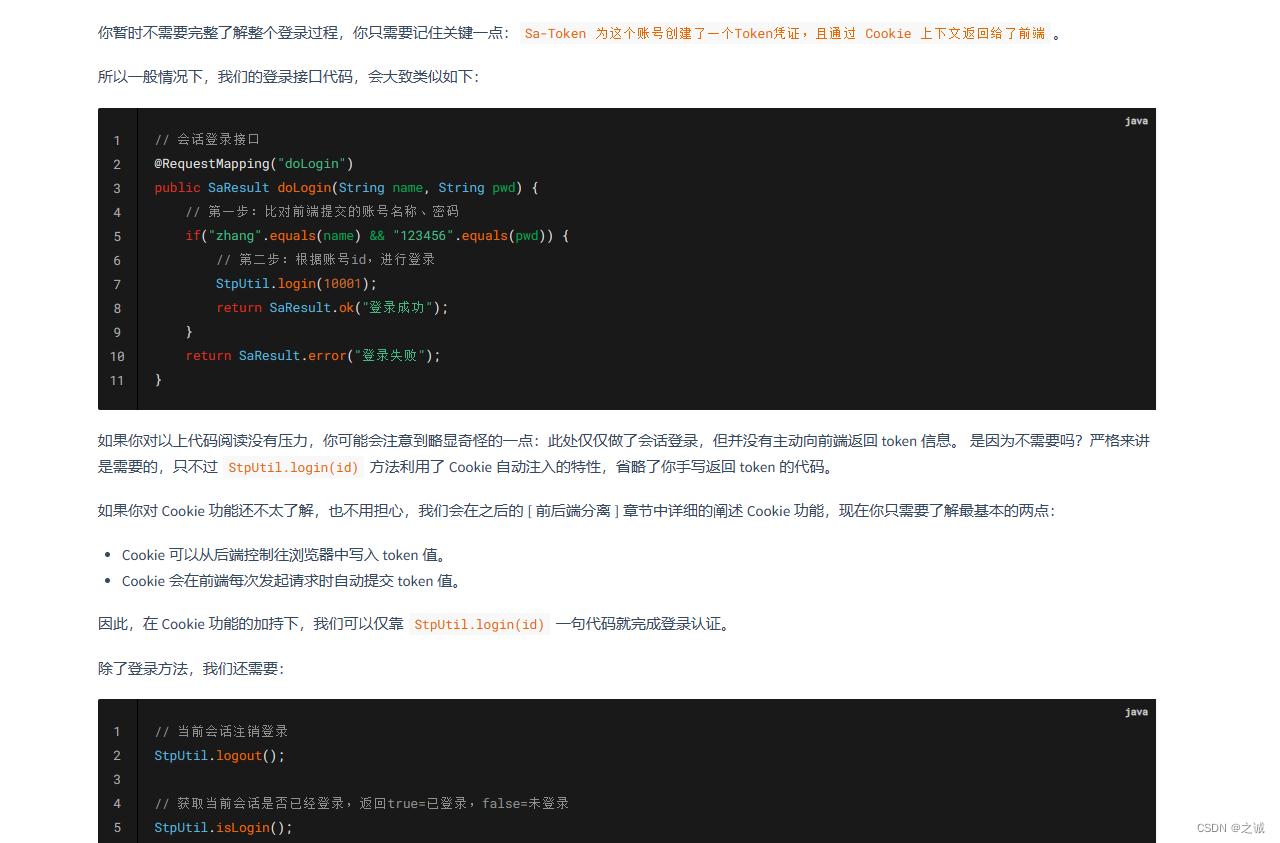Click inline code StpUtil.login(id) after "我们可以仅靠"

[x=480, y=625]
